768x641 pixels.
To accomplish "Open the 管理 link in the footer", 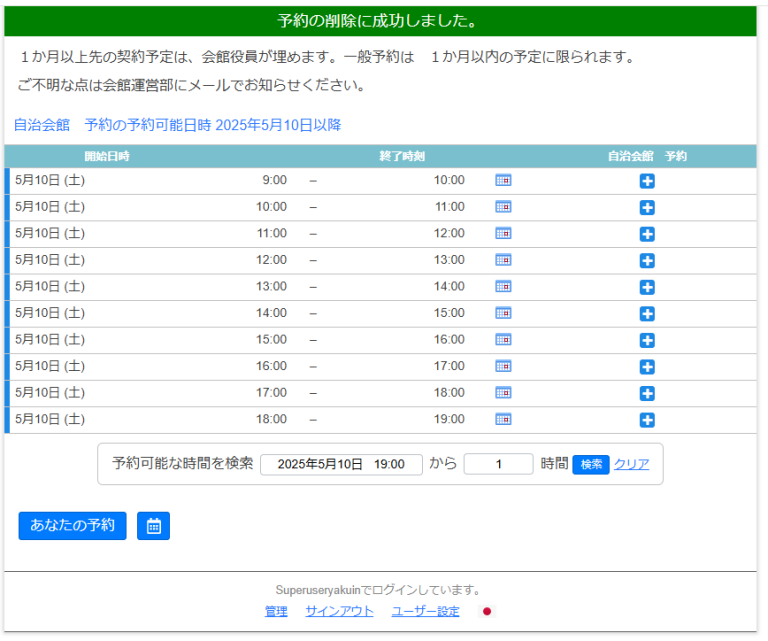I will click(276, 611).
